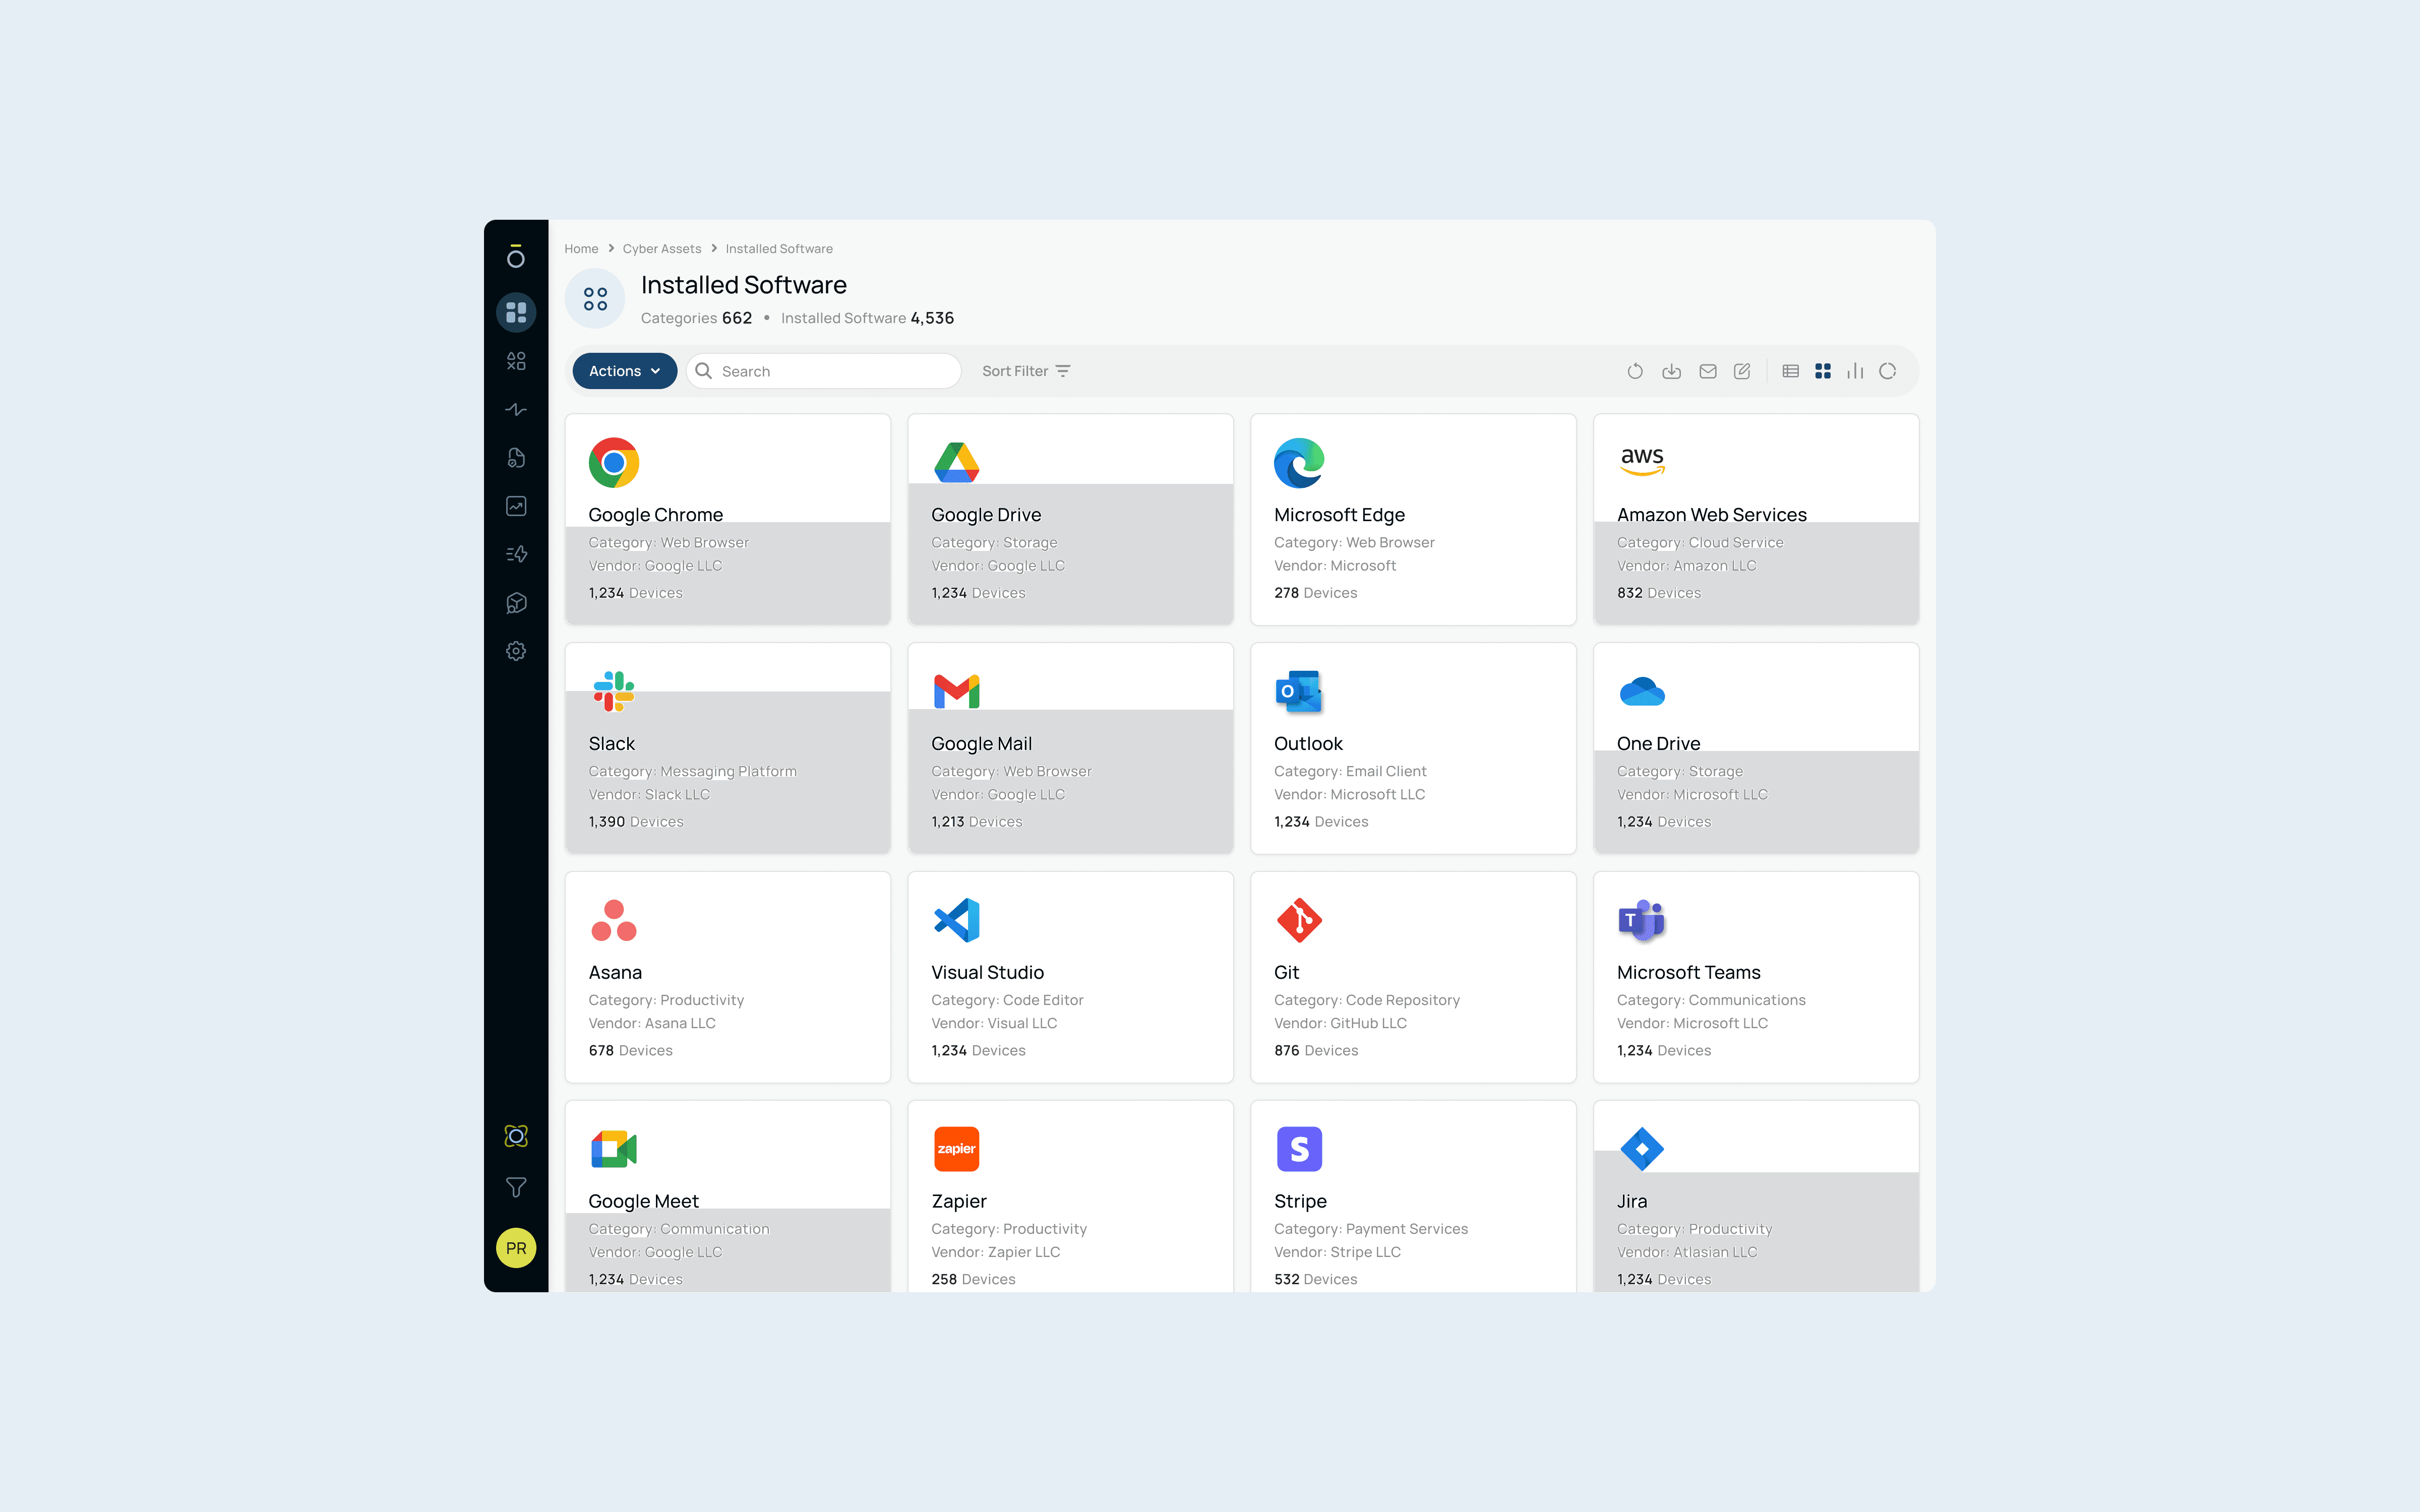Click the Microsoft Teams logo

click(x=1642, y=920)
